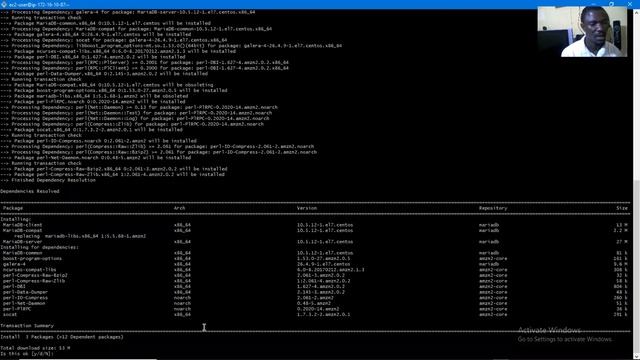Click 'perl-Compress-Raw-Zlib' in the package table
This screenshot has height=360, width=640.
[x=34, y=281]
